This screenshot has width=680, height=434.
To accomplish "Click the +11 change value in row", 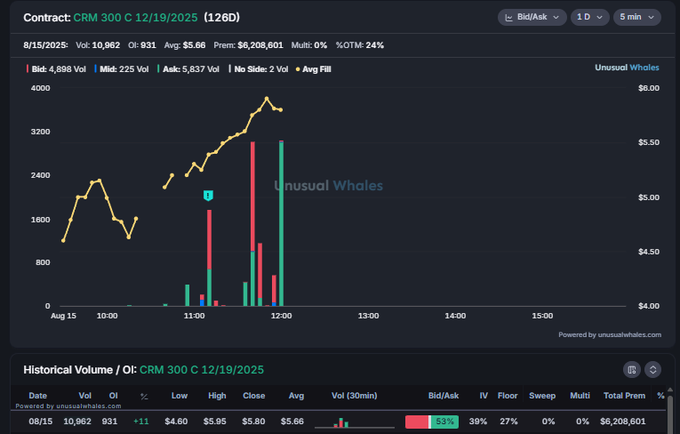I will tap(141, 421).
